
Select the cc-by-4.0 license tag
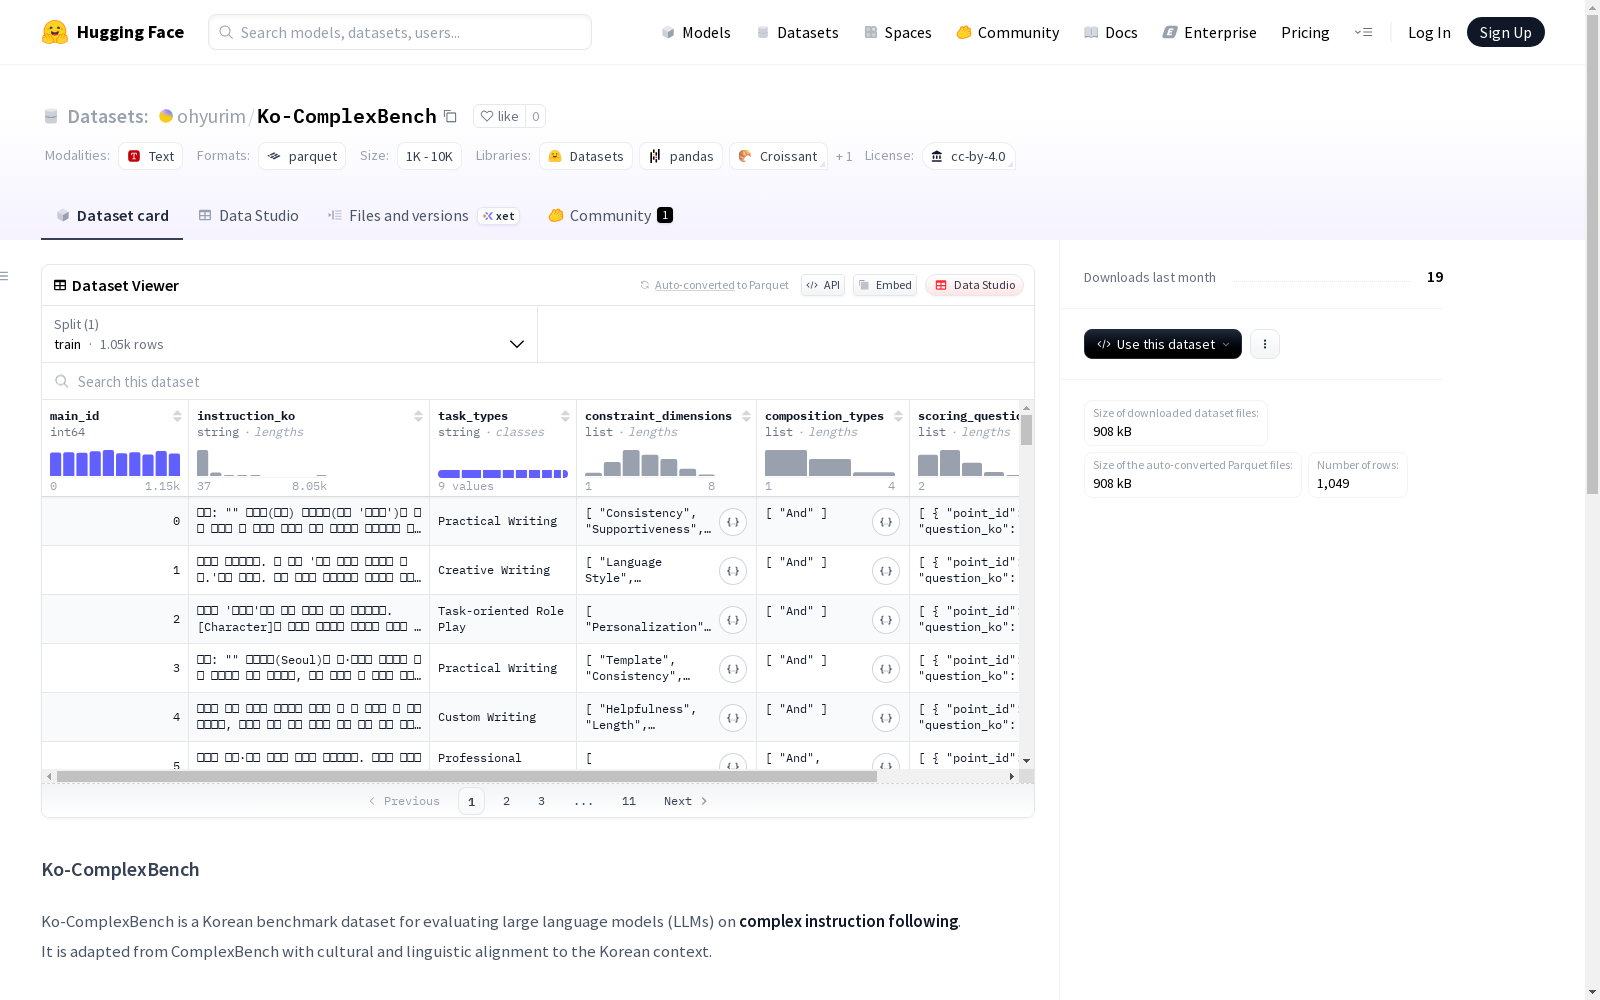click(969, 156)
